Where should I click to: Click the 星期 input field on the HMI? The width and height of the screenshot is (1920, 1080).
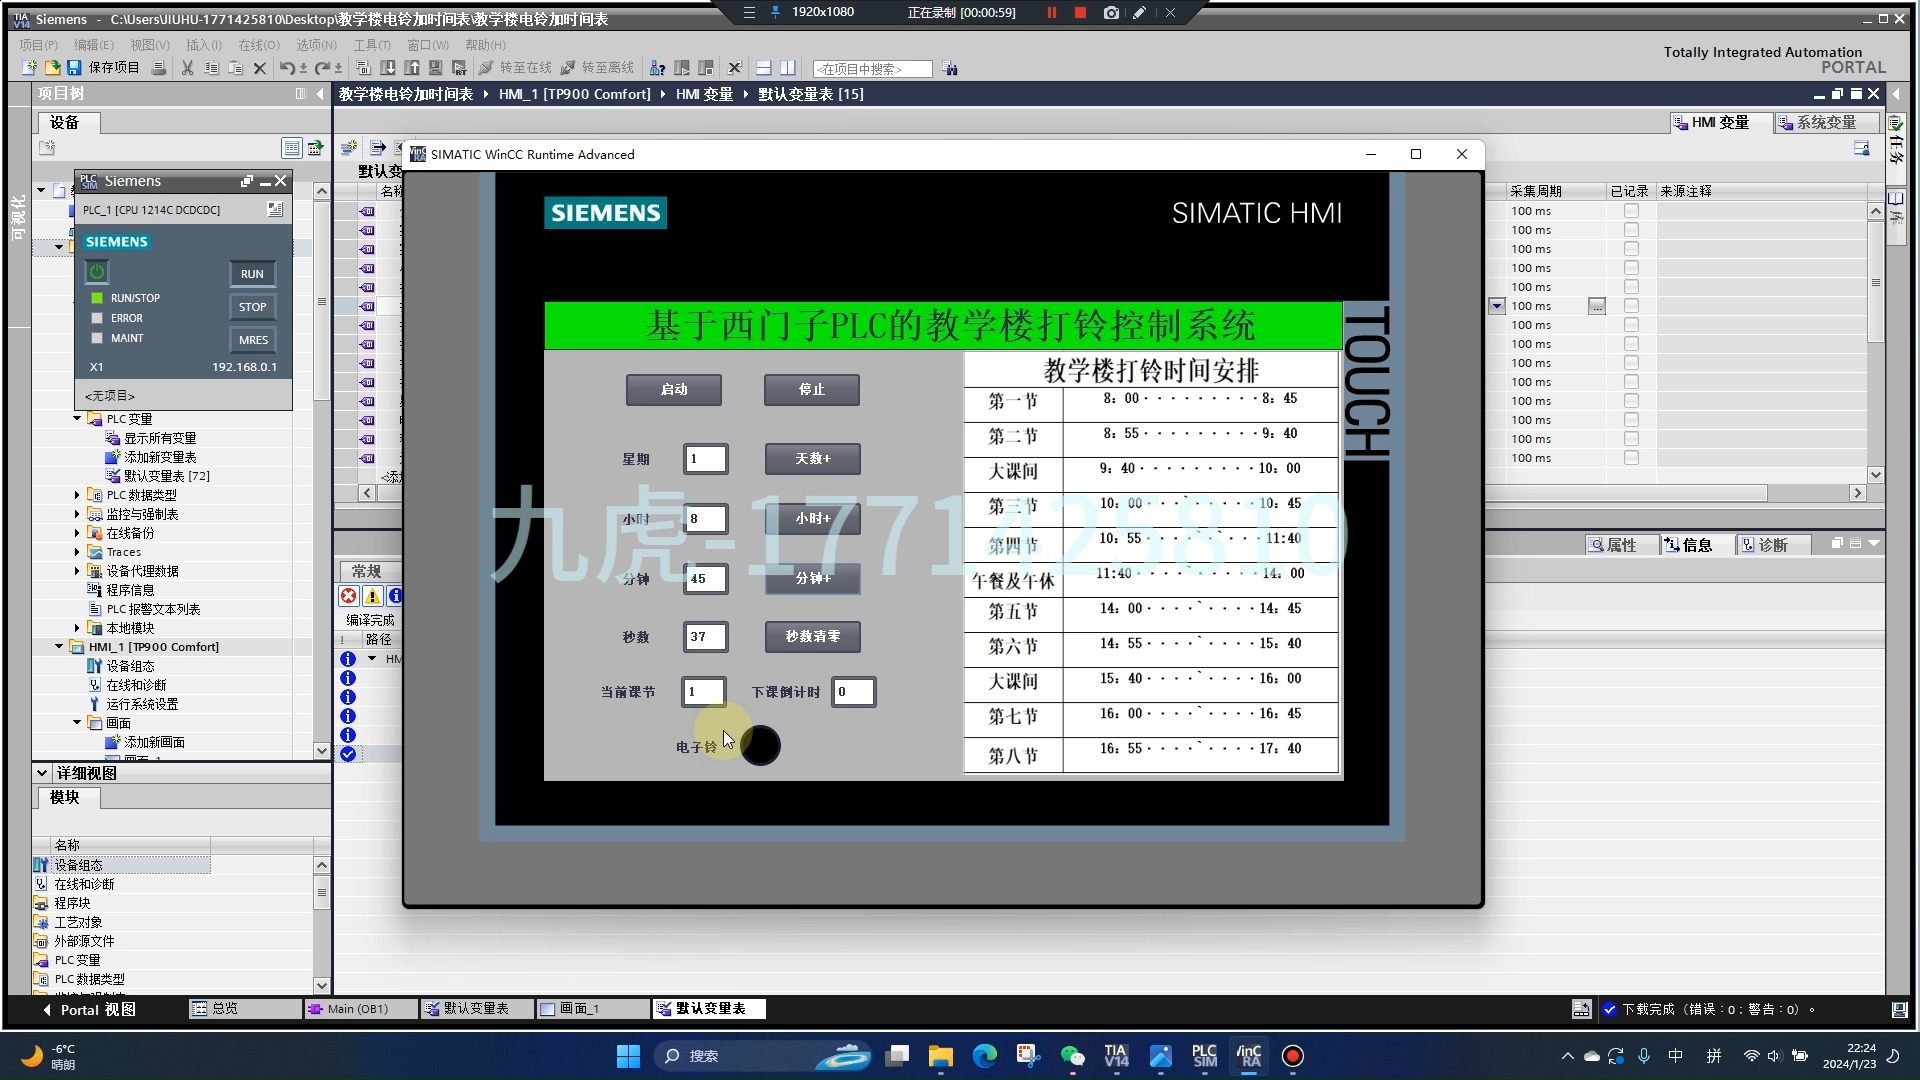tap(705, 459)
